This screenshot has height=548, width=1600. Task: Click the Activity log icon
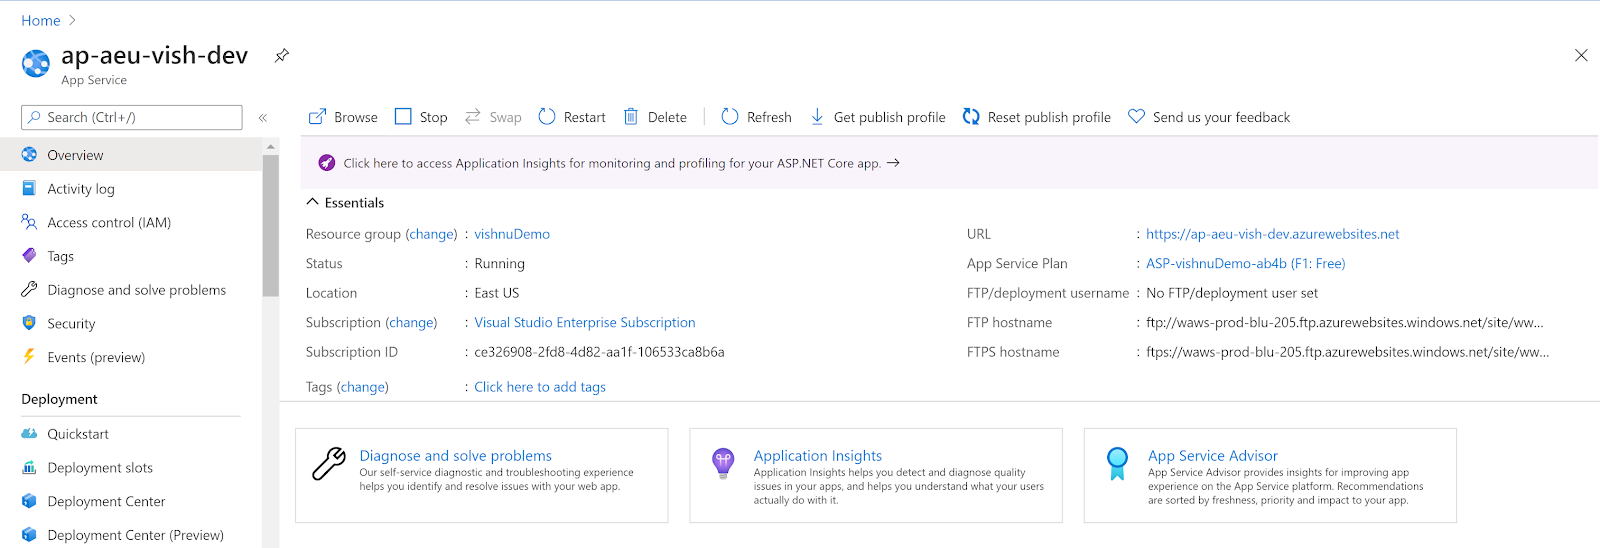[x=29, y=188]
